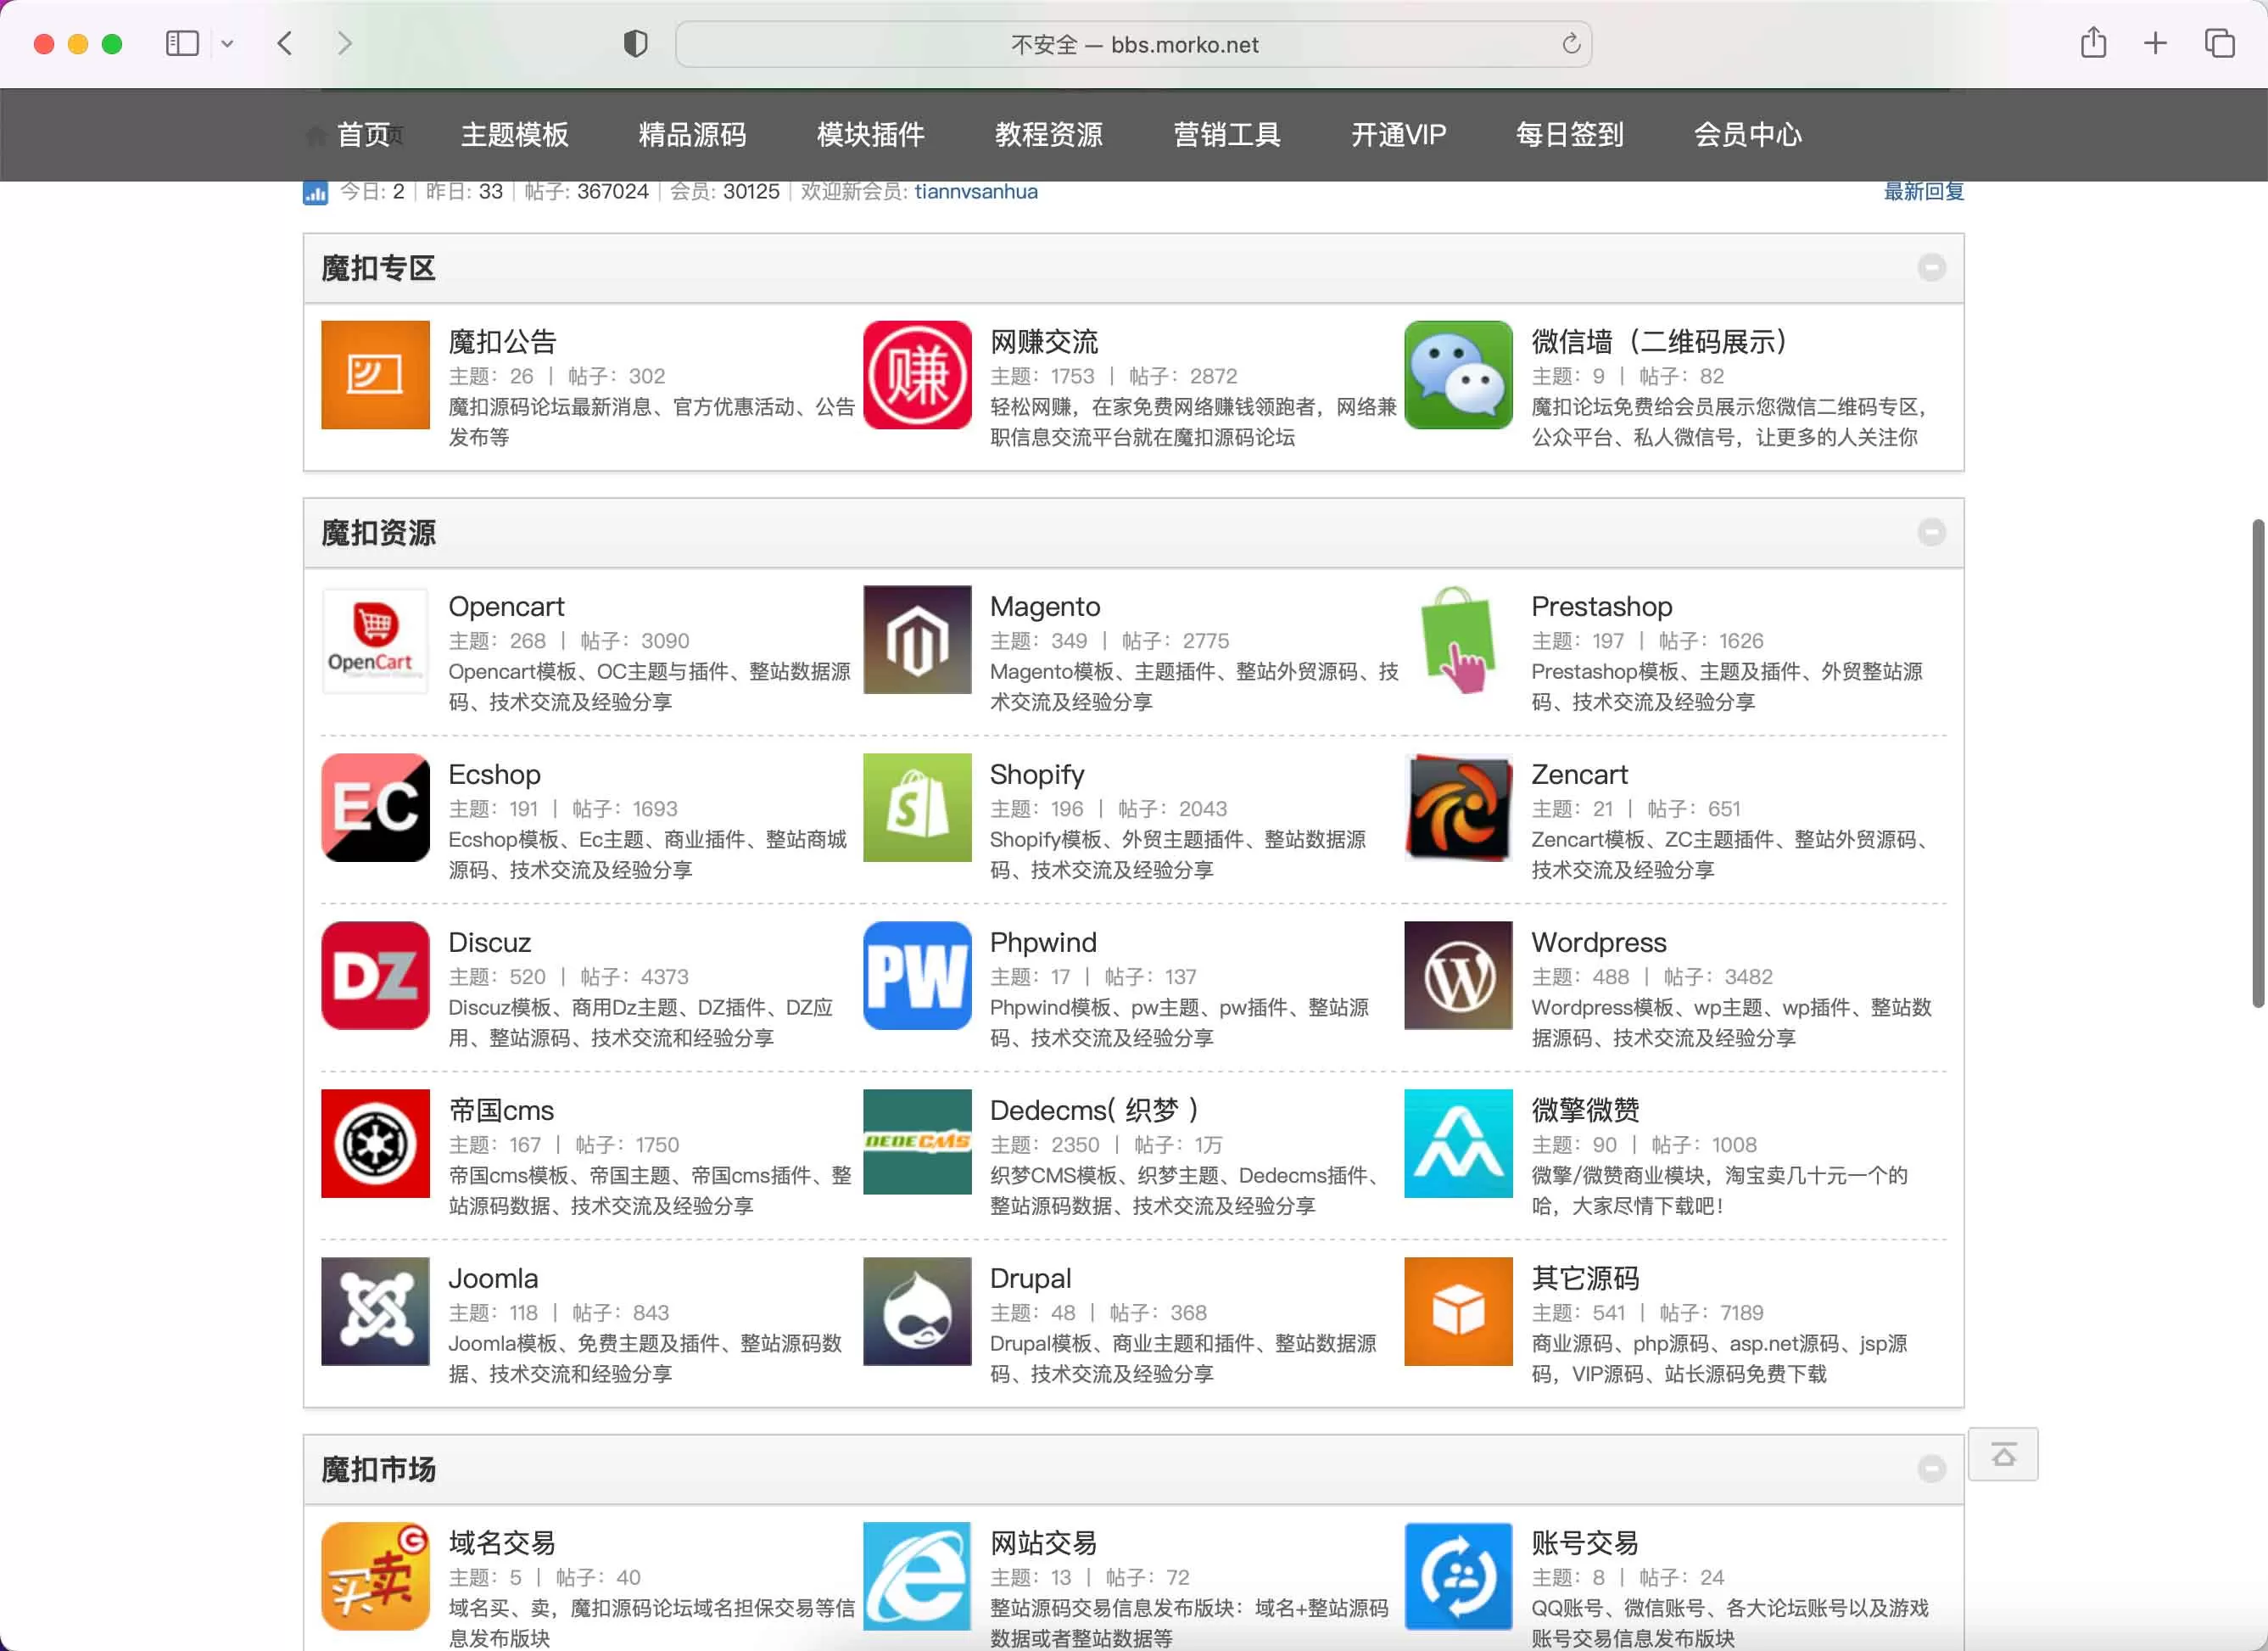
Task: Click the Discuz DZ icon
Action: click(x=375, y=976)
